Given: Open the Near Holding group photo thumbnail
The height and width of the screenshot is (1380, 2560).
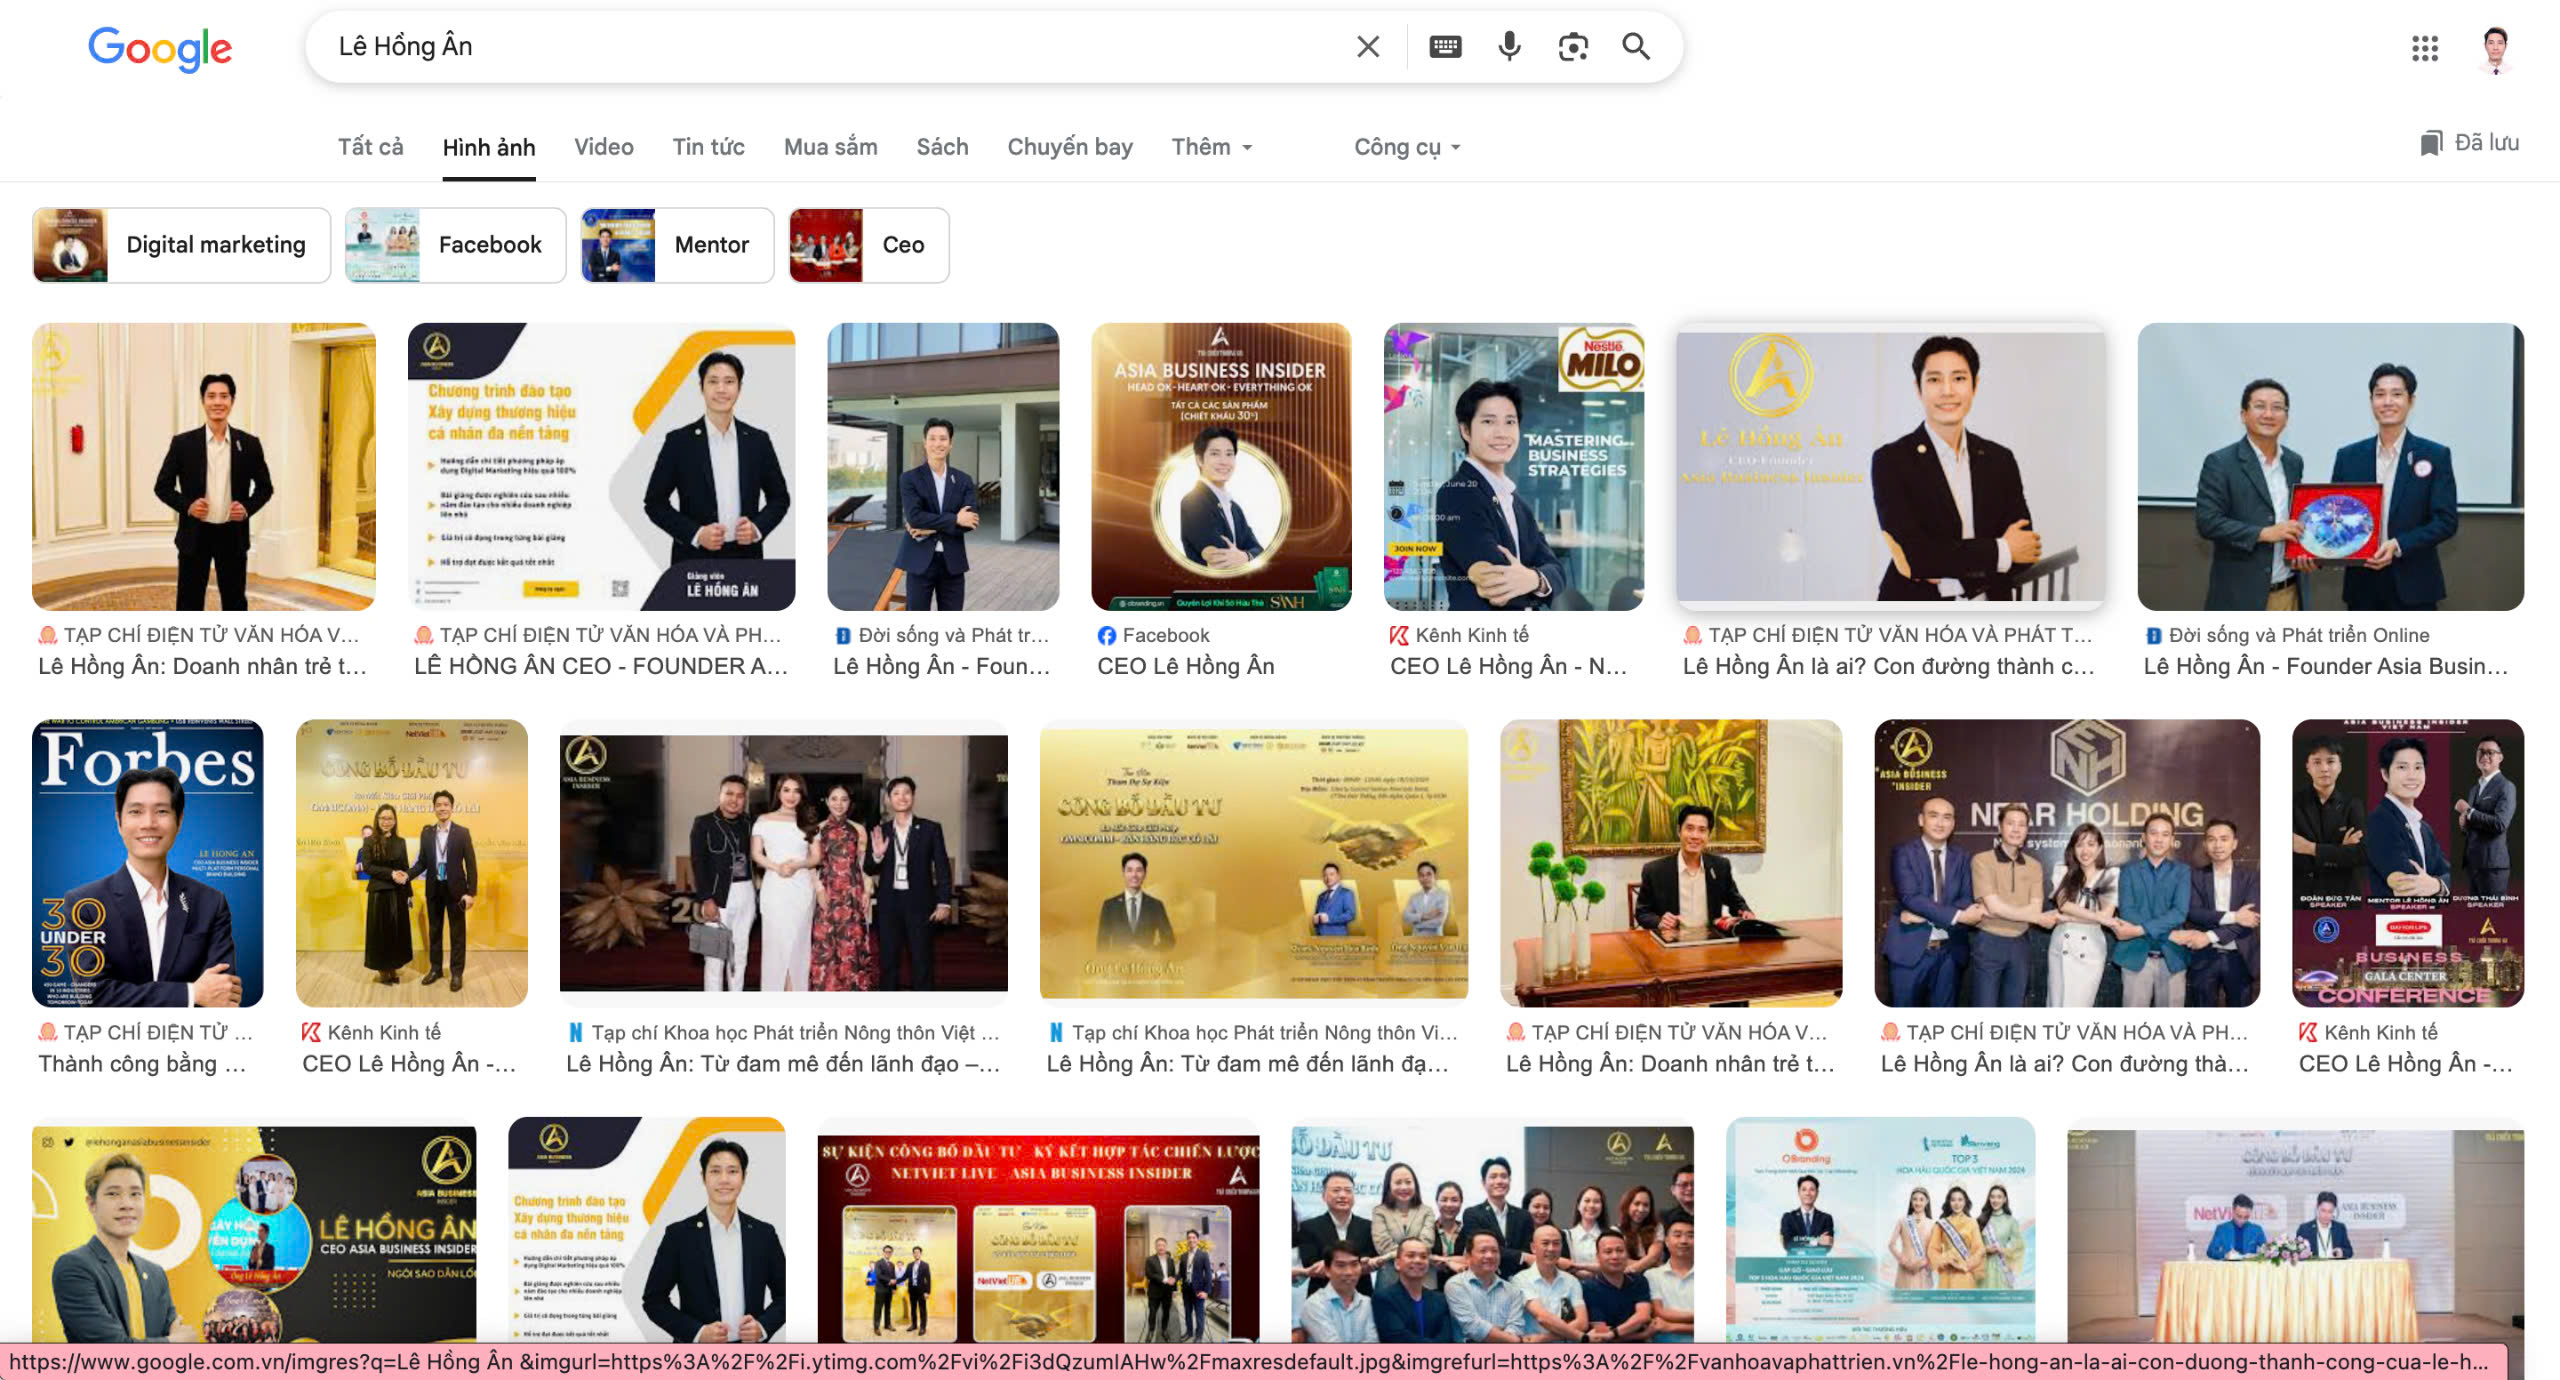Looking at the screenshot, I should 2066,863.
